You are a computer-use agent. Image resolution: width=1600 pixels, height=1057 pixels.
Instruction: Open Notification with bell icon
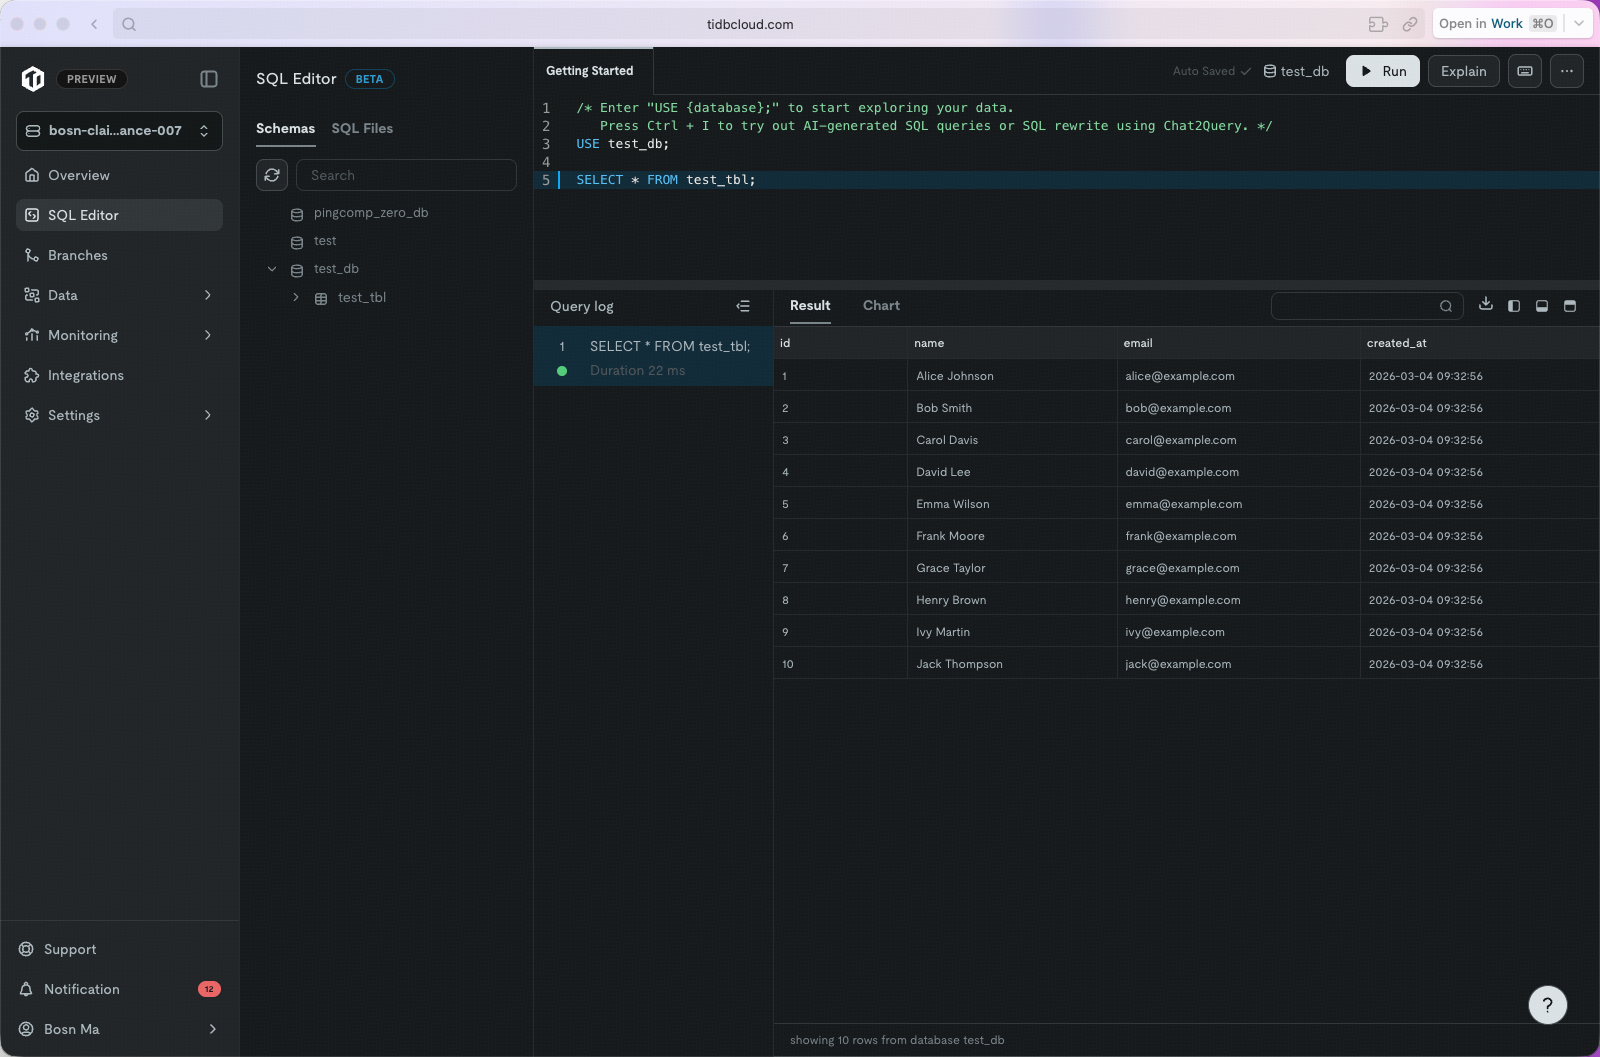(82, 989)
